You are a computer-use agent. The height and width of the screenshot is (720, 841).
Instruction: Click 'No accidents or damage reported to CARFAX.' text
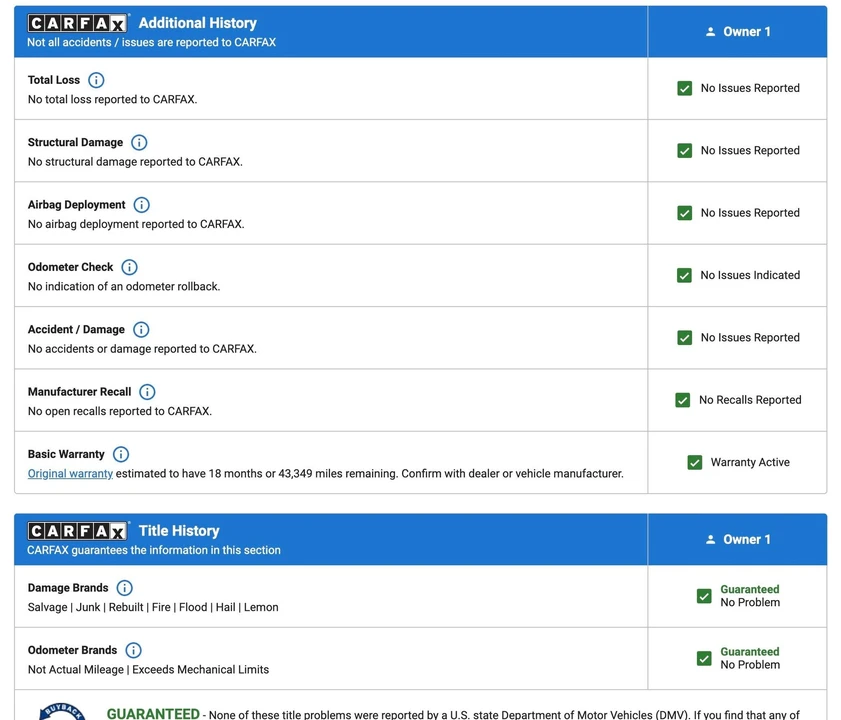point(142,349)
